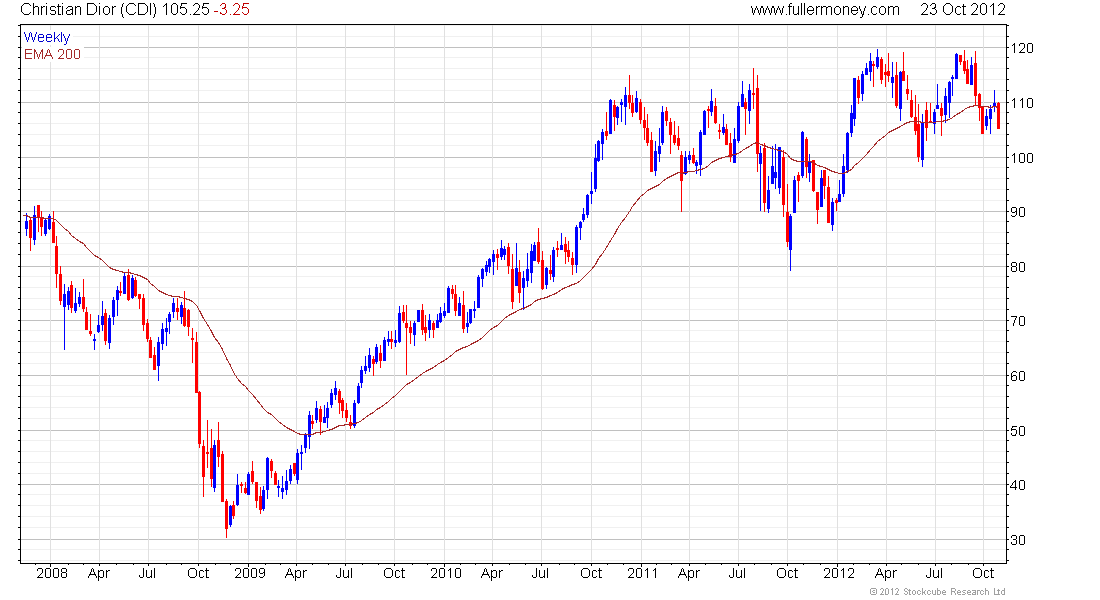Click the 110 price axis label
Screen dimensions: 1100x600
click(x=1021, y=103)
